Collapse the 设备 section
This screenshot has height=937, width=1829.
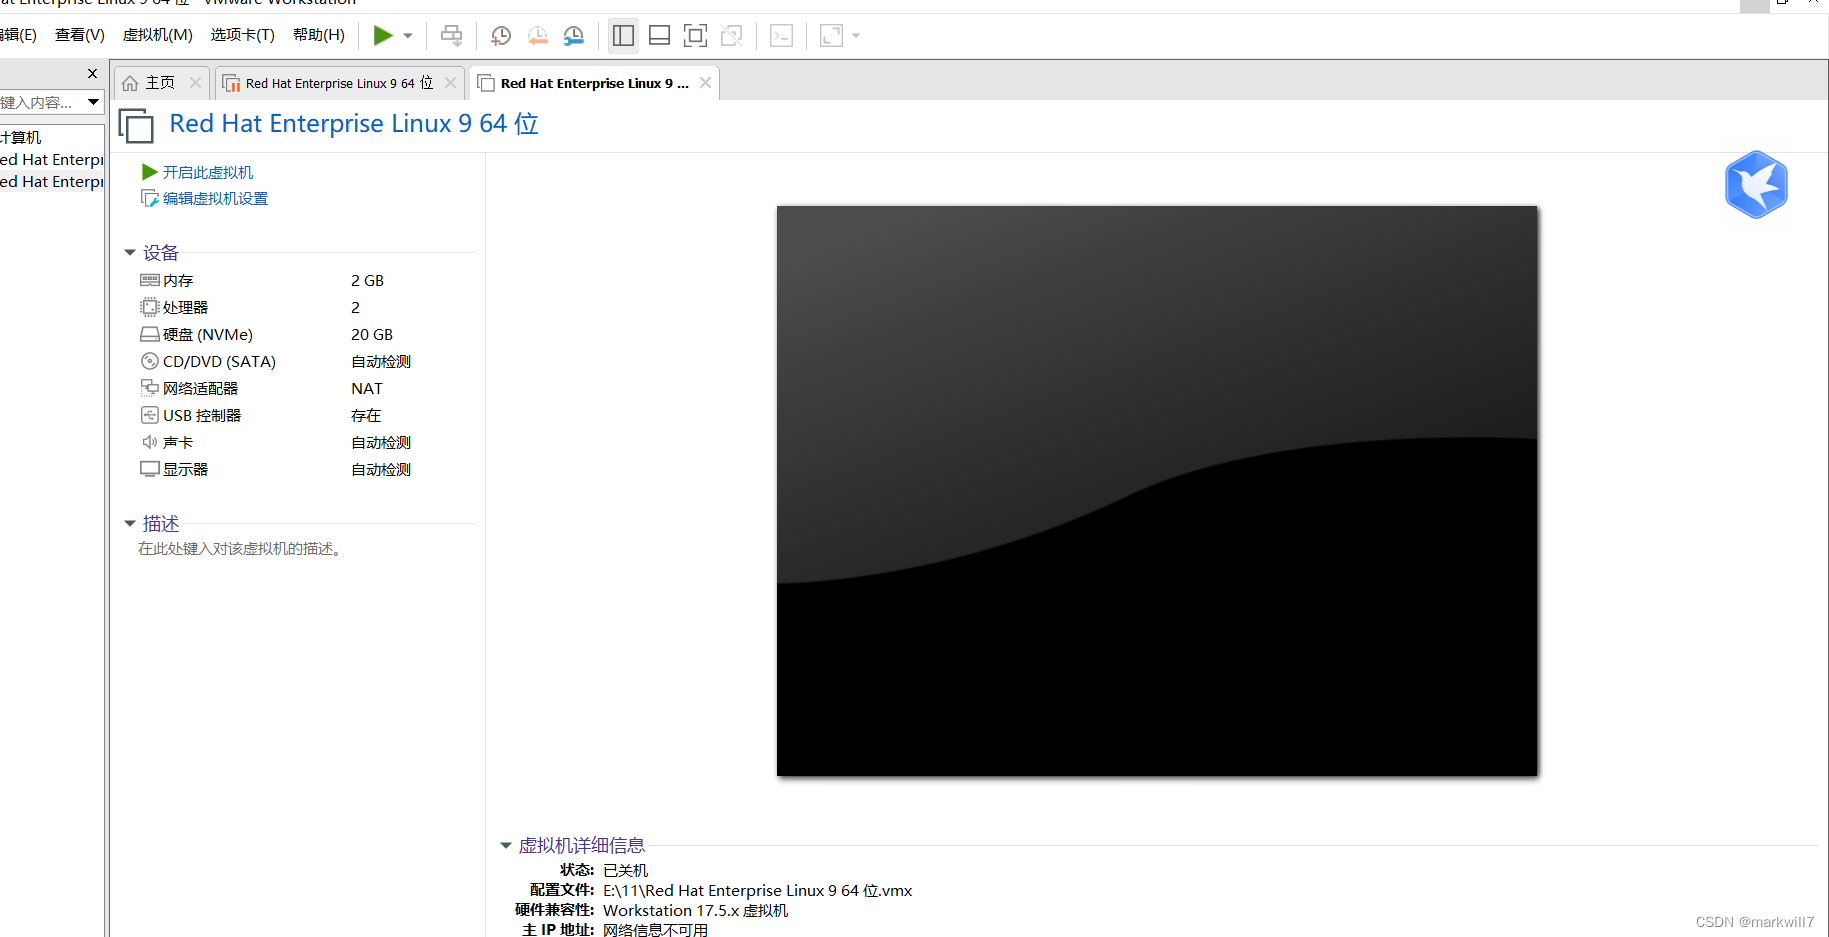pos(130,253)
